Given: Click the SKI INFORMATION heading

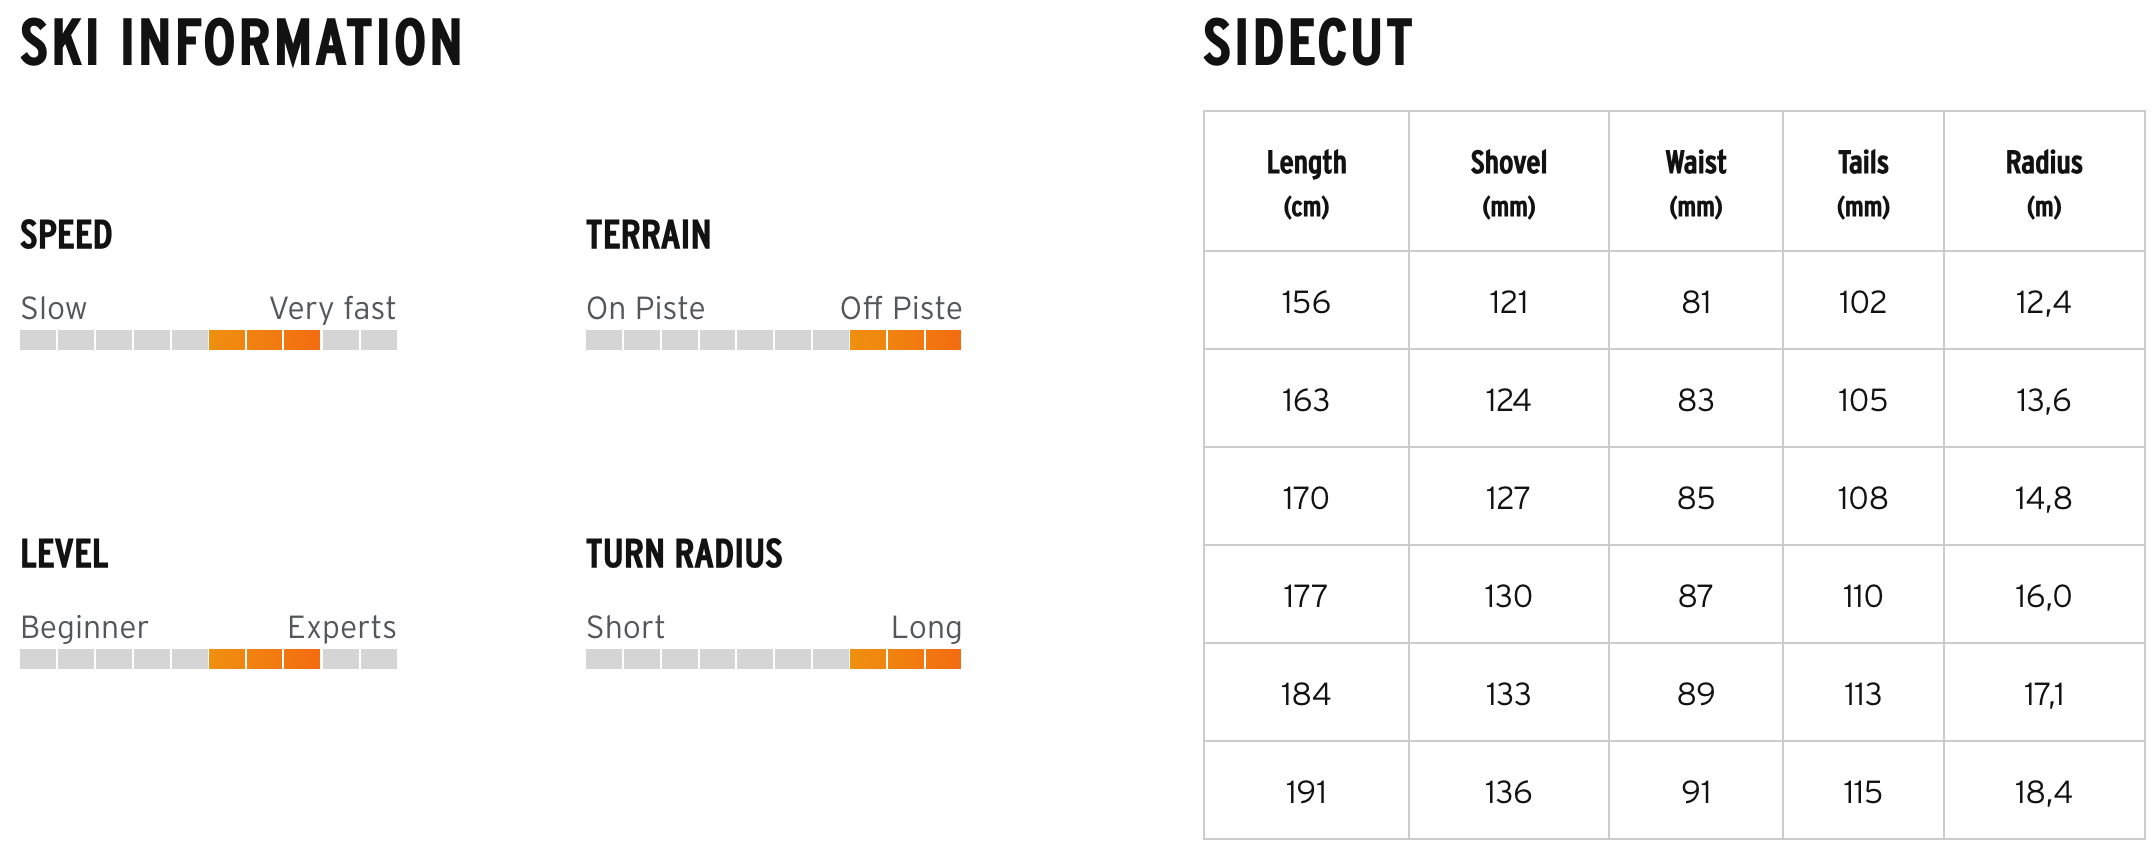Looking at the screenshot, I should 241,43.
